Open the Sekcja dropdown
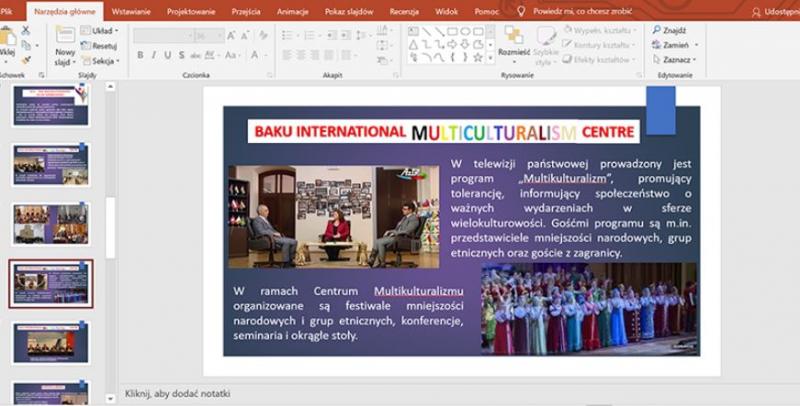The image size is (800, 406). pos(101,61)
